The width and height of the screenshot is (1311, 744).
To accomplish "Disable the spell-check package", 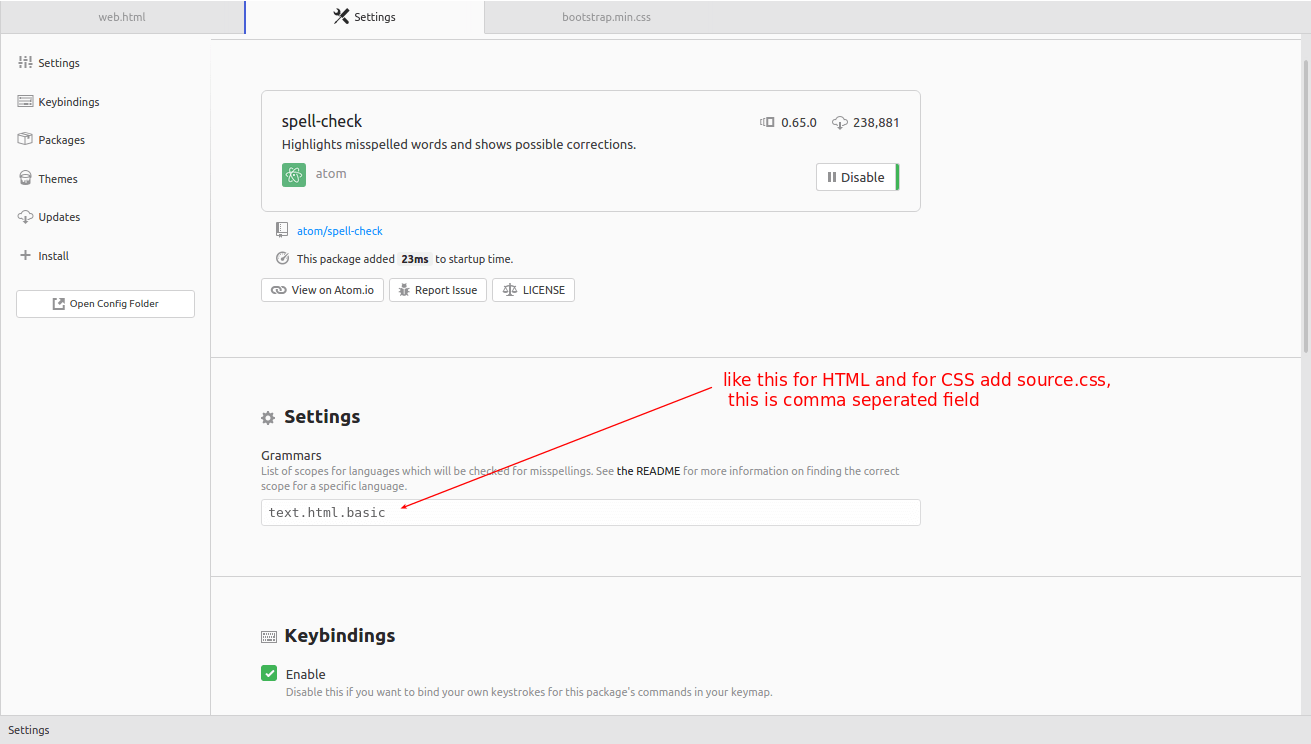I will 857,177.
